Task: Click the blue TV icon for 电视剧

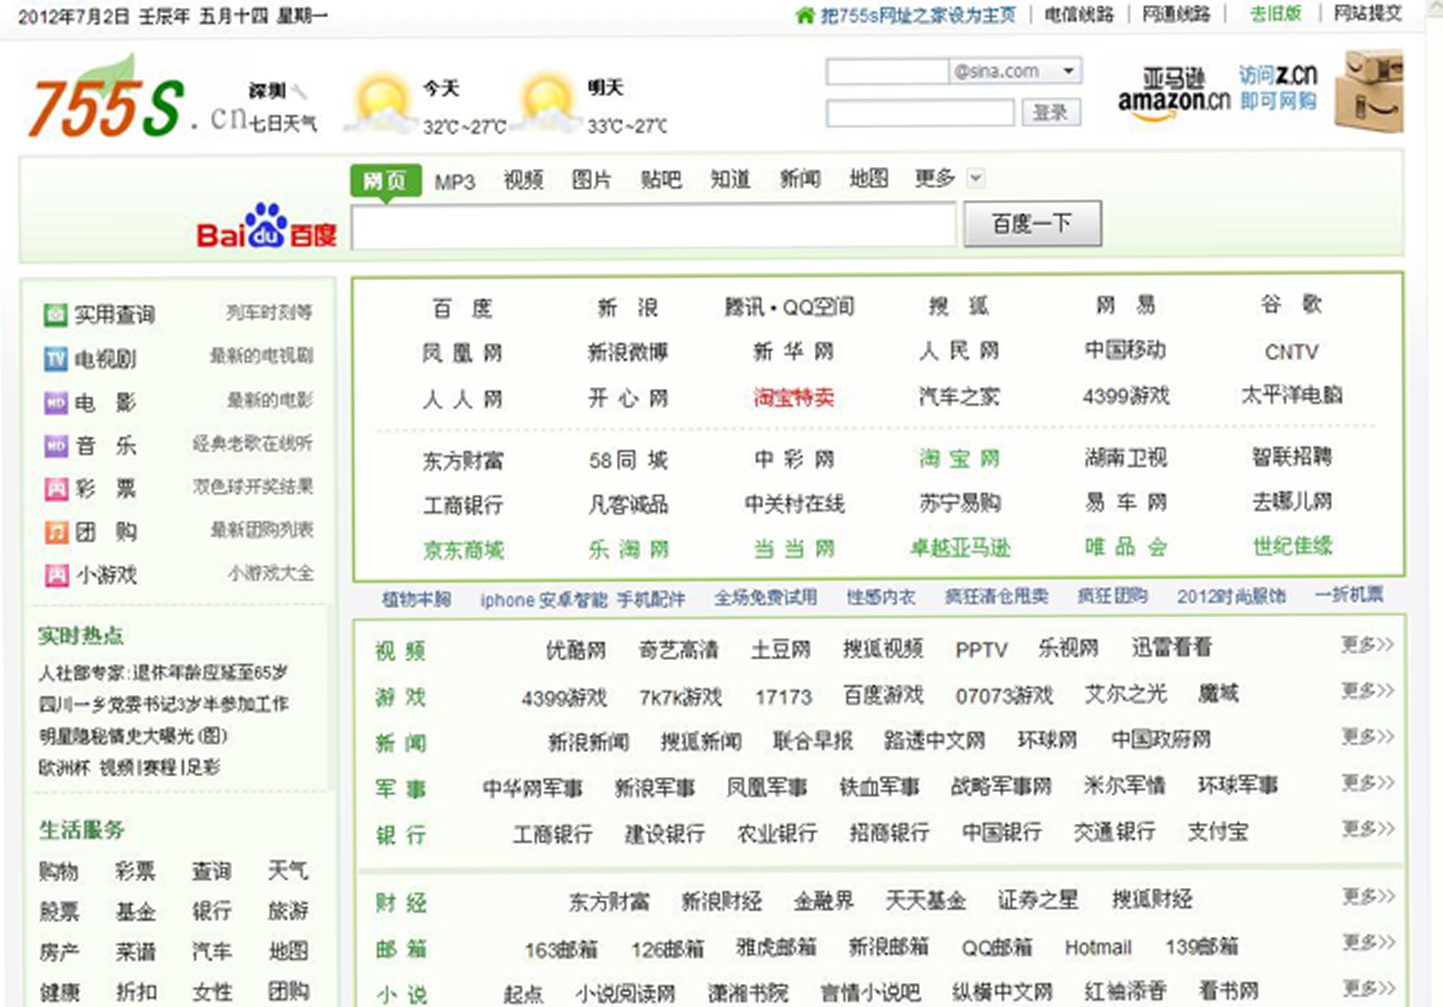Action: point(55,359)
